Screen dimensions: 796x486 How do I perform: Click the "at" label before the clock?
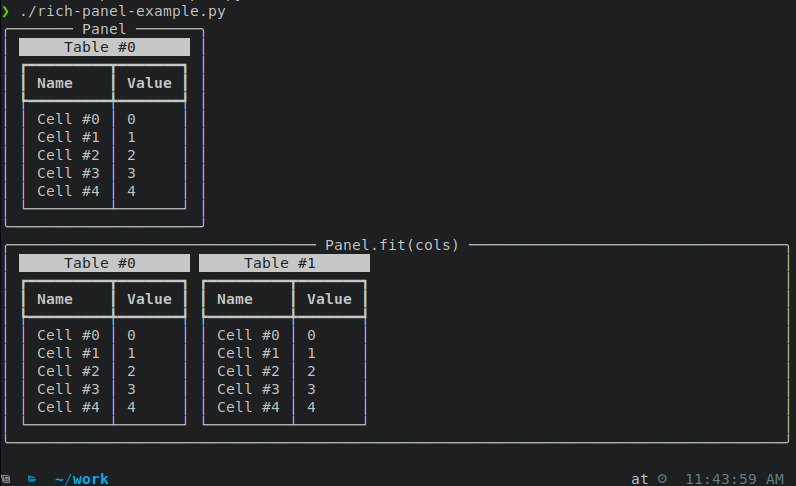pyautogui.click(x=640, y=479)
